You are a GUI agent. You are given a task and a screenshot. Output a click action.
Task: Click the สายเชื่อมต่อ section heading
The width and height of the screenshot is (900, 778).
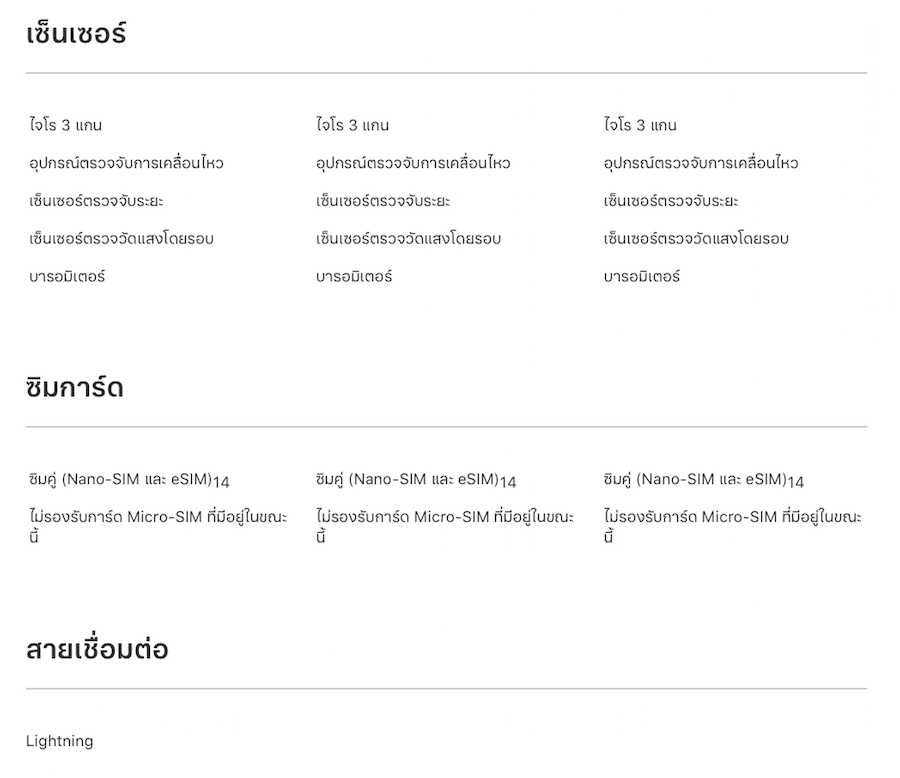point(97,650)
